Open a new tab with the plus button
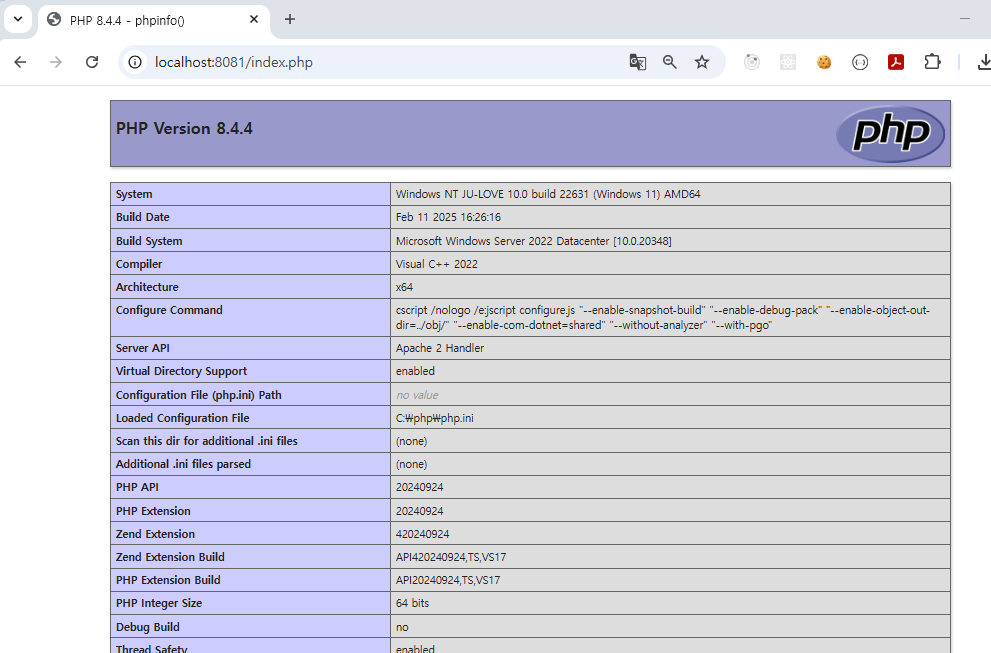This screenshot has height=653, width=991. click(x=290, y=19)
